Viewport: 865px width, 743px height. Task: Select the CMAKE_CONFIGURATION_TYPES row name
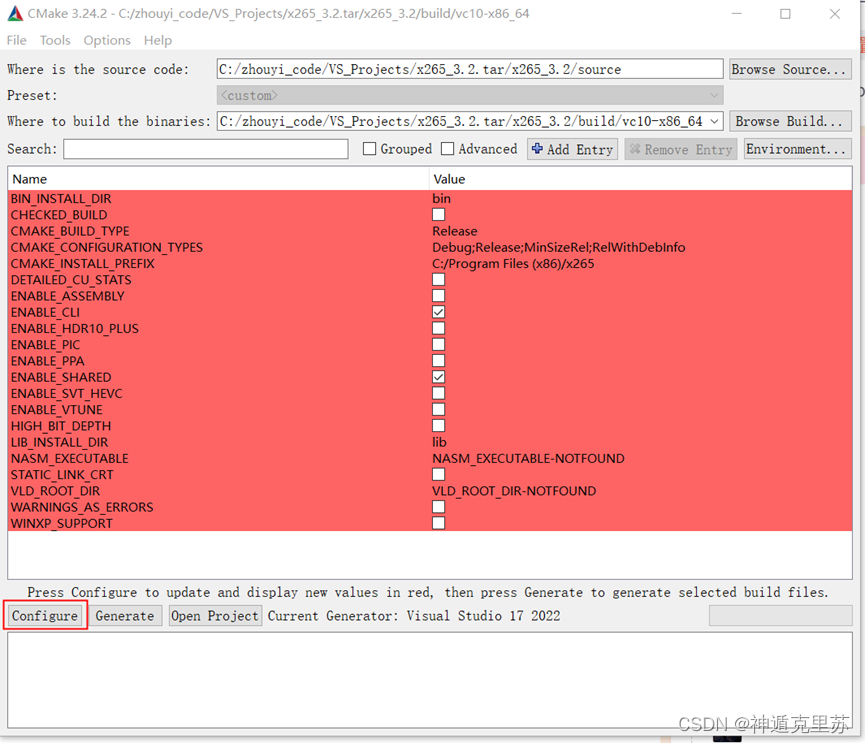[x=106, y=247]
